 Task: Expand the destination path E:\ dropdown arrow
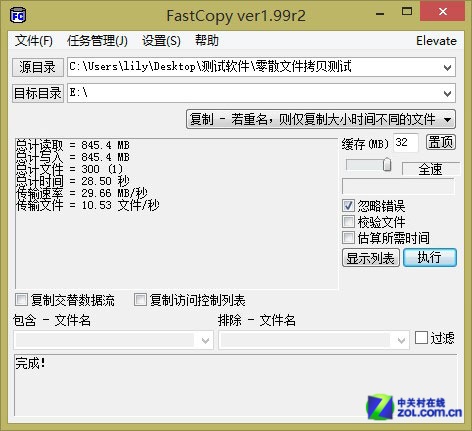tap(447, 94)
